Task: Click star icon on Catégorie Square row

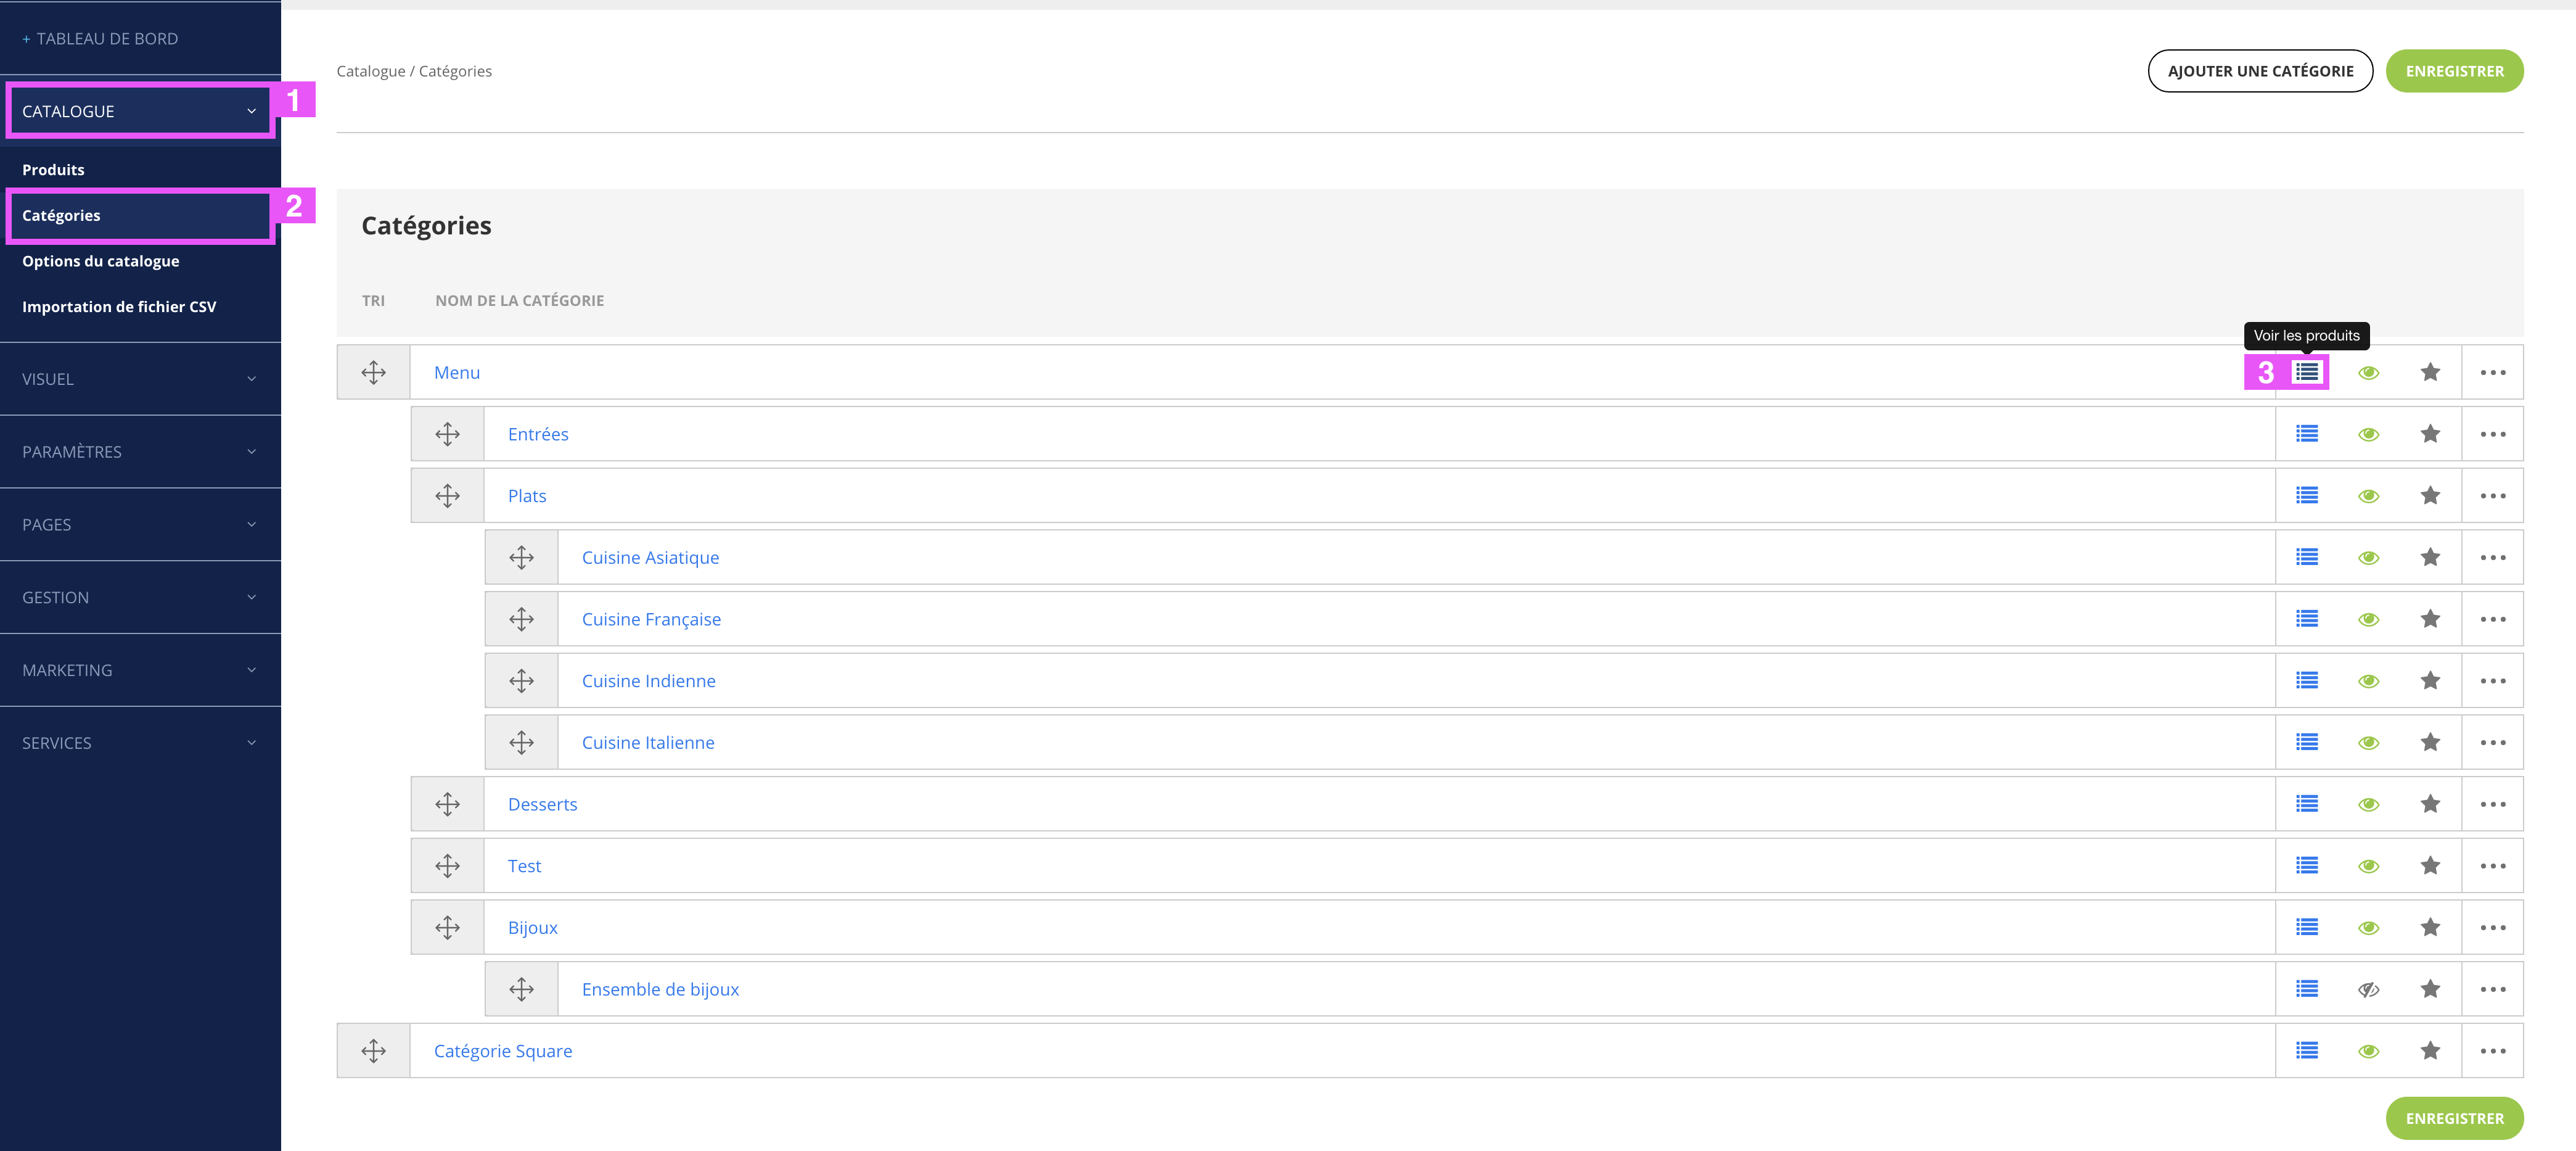Action: [2430, 1050]
